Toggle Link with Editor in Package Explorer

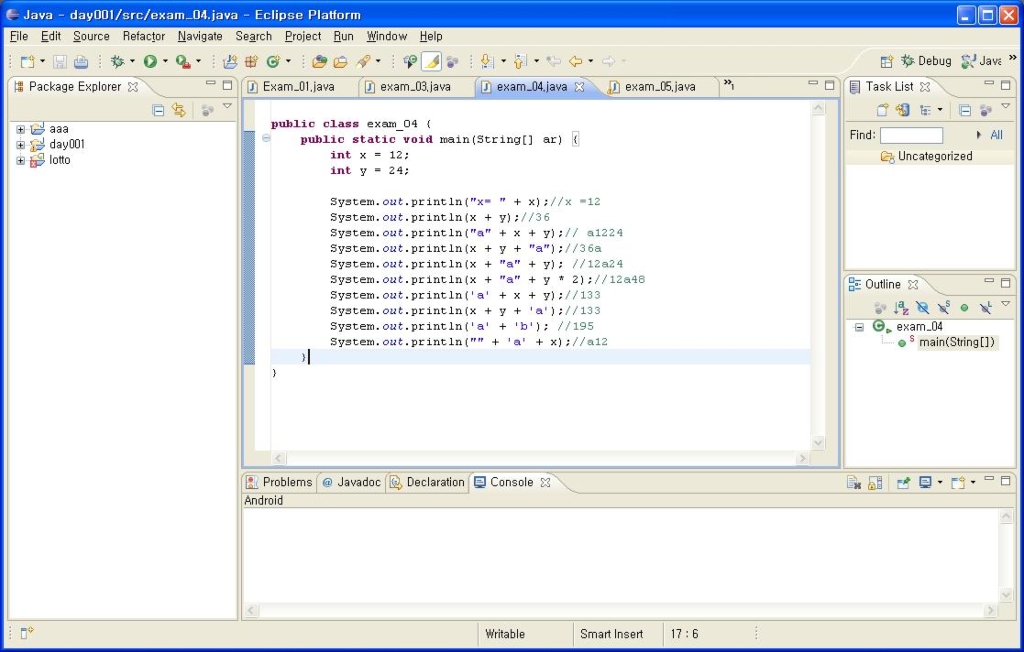(178, 110)
